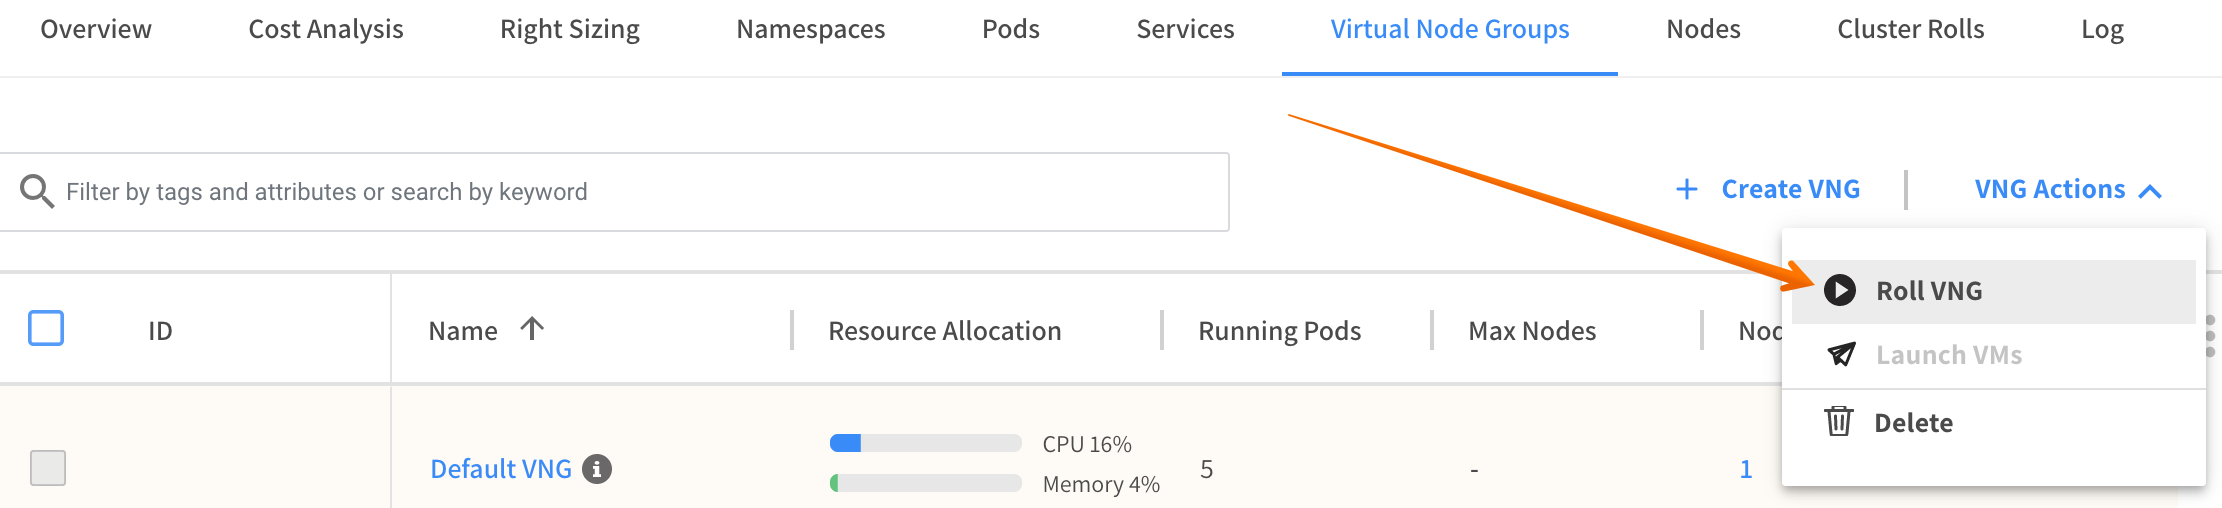Click the Name column sort arrow
The height and width of the screenshot is (508, 2222).
click(x=532, y=329)
